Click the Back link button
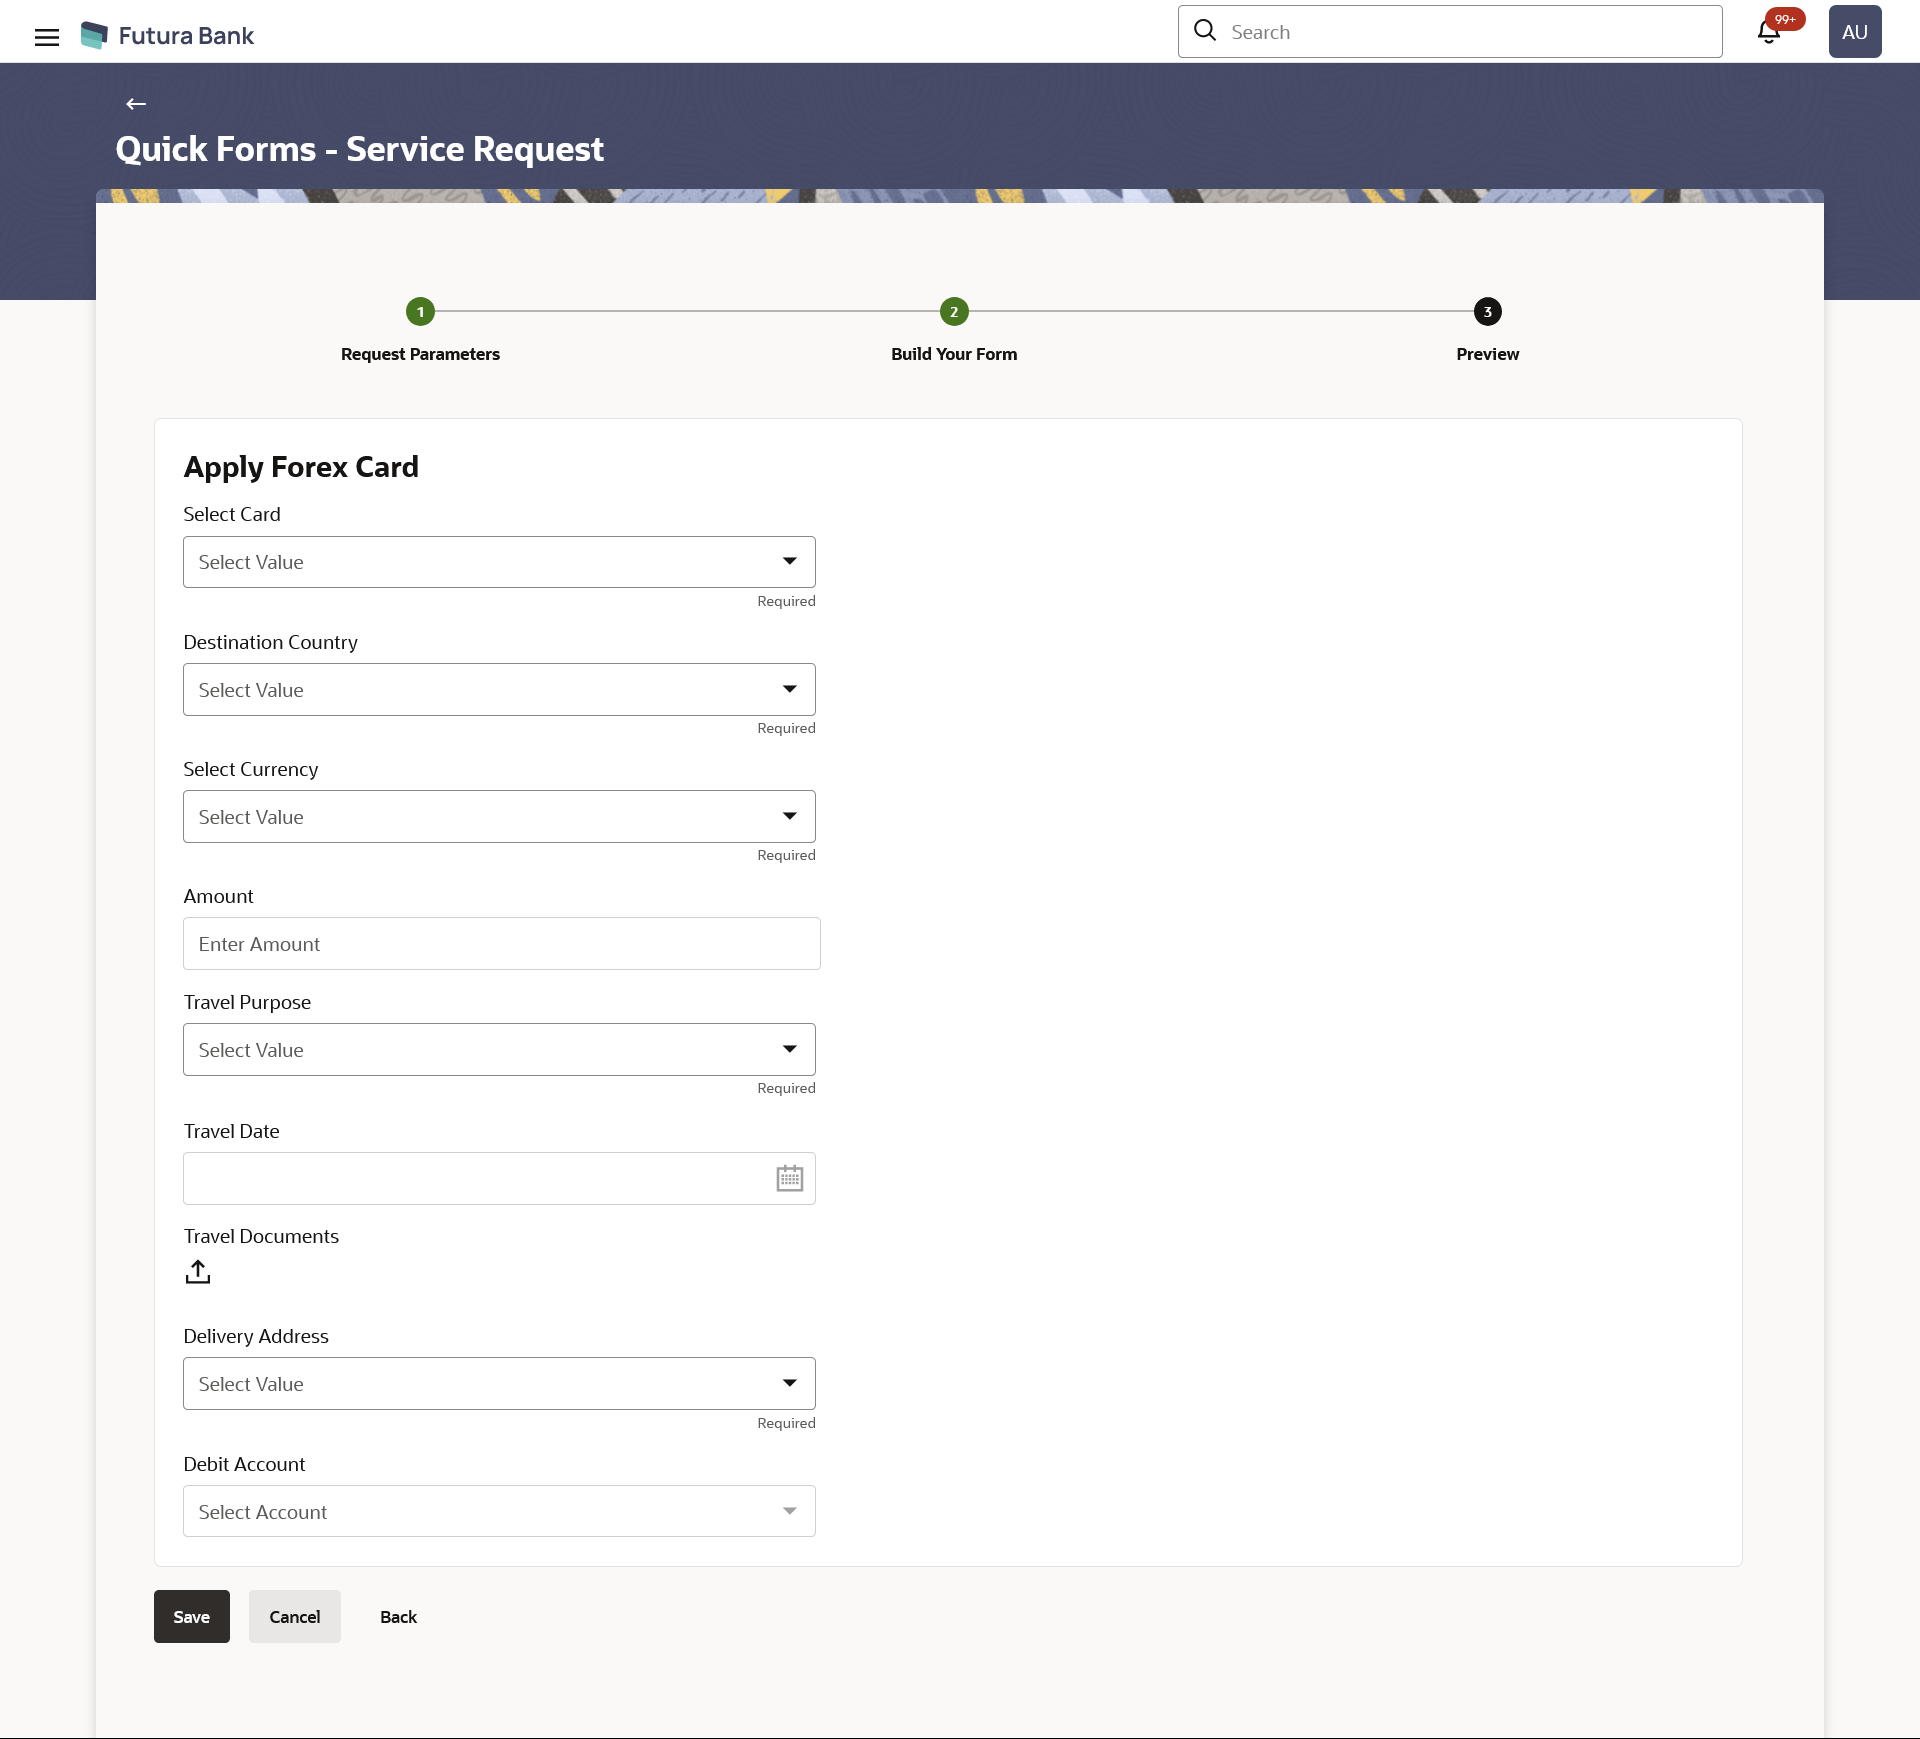 coord(398,1617)
